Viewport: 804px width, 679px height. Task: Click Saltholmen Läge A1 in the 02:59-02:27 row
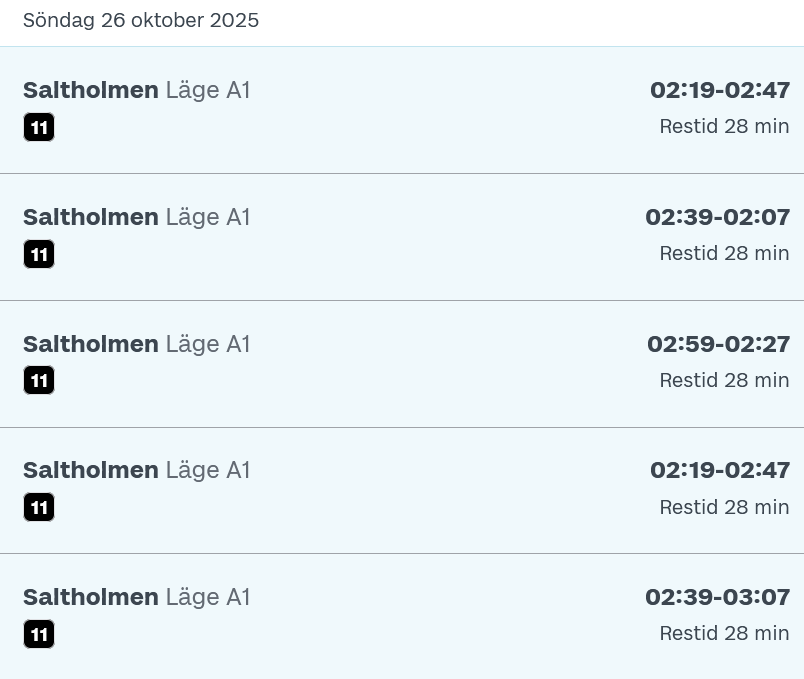click(137, 344)
